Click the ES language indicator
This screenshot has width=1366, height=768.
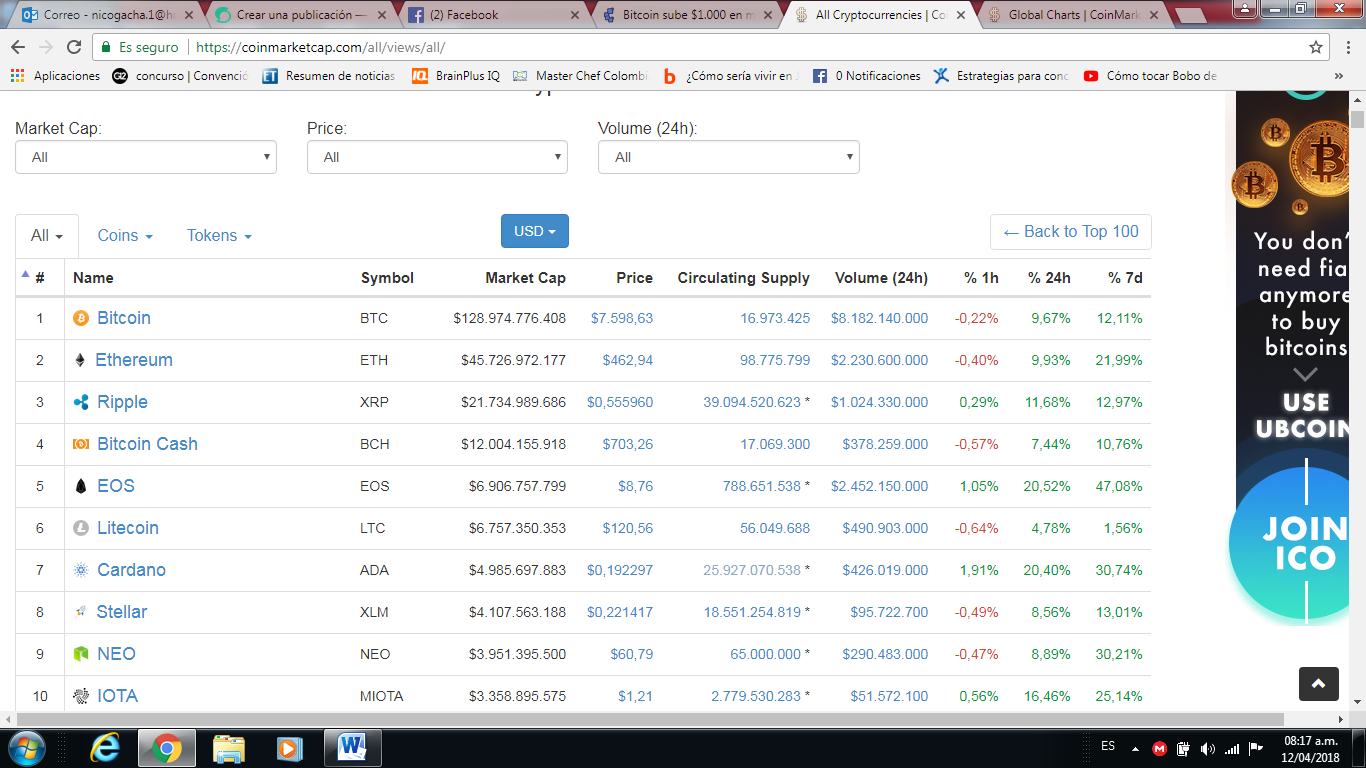coord(1108,746)
